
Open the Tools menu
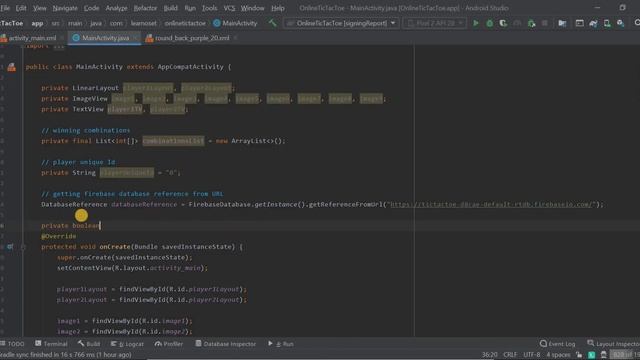click(x=209, y=8)
